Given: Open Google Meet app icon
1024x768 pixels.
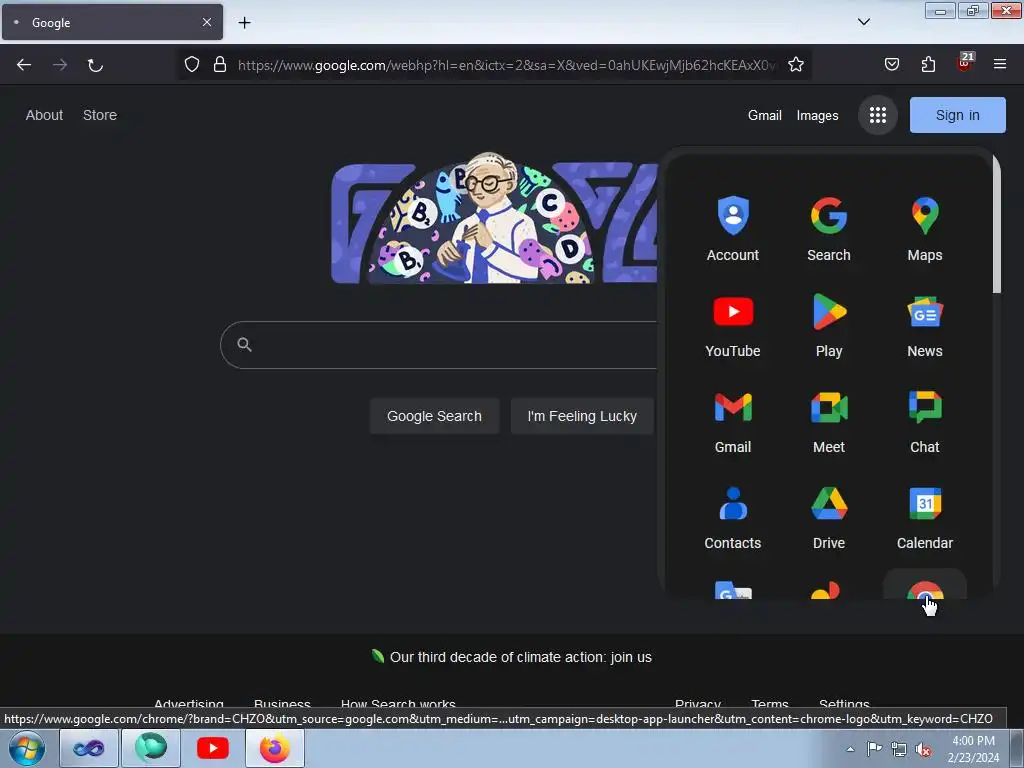Looking at the screenshot, I should [829, 421].
